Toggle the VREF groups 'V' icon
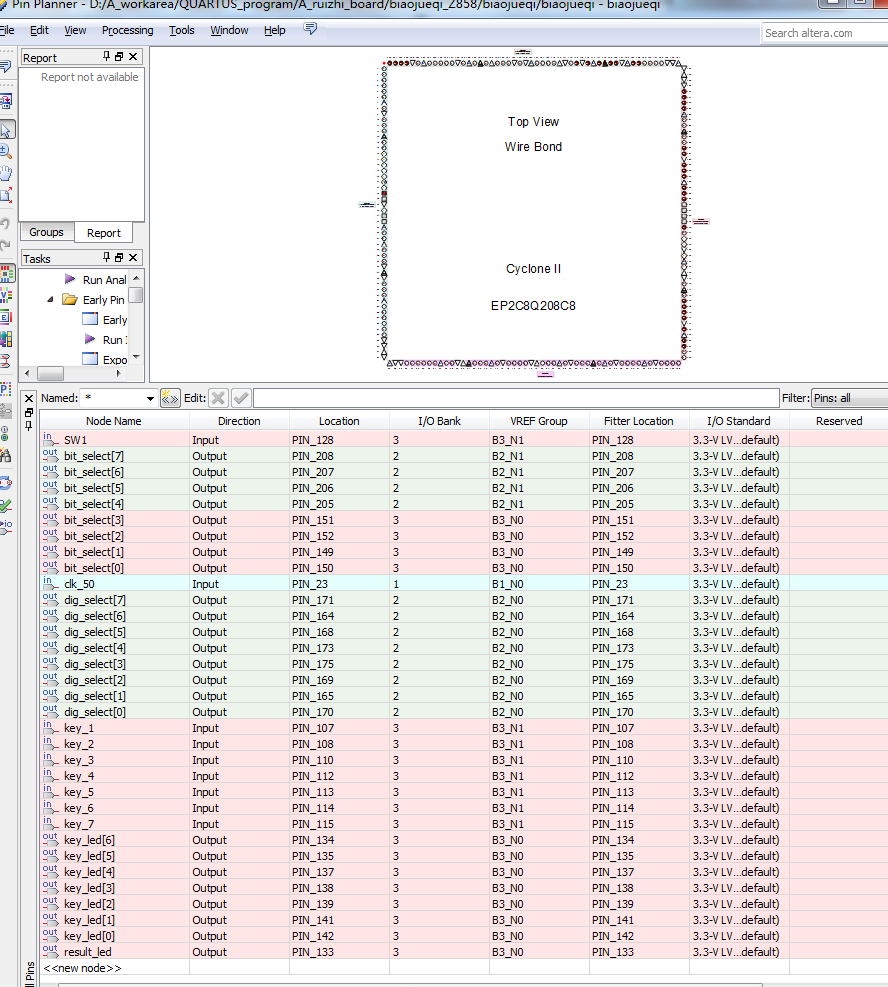The image size is (888, 987). point(6,296)
